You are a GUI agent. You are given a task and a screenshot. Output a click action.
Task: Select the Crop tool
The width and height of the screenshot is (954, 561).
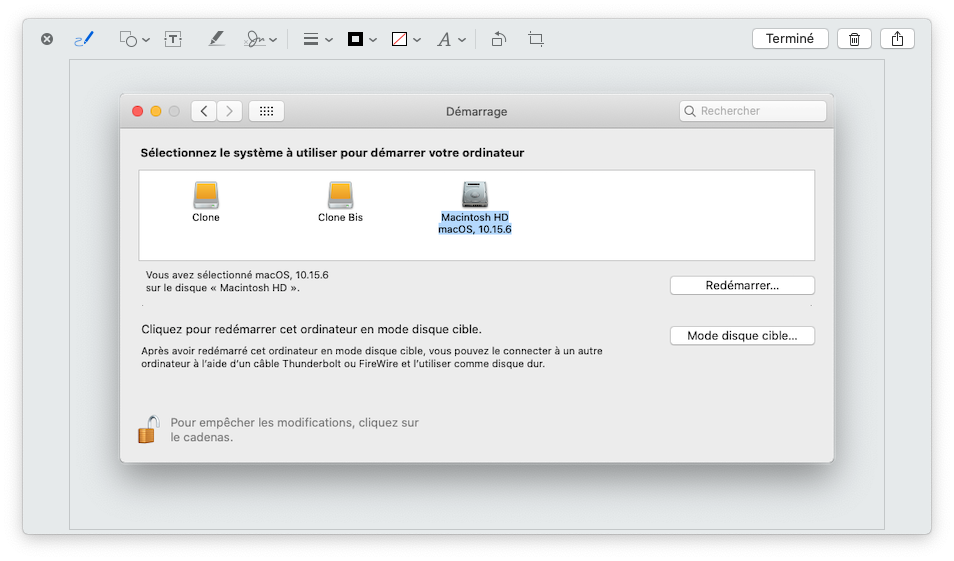tap(536, 39)
